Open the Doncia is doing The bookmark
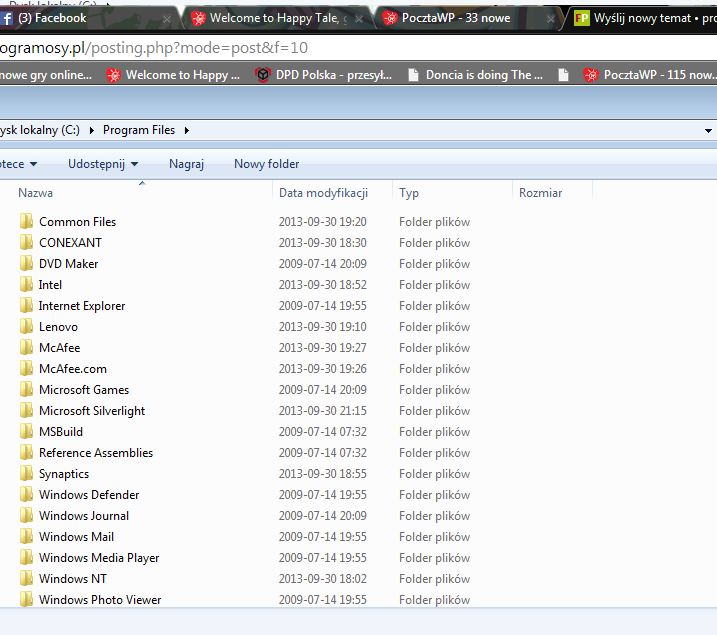This screenshot has height=635, width=717. point(475,75)
